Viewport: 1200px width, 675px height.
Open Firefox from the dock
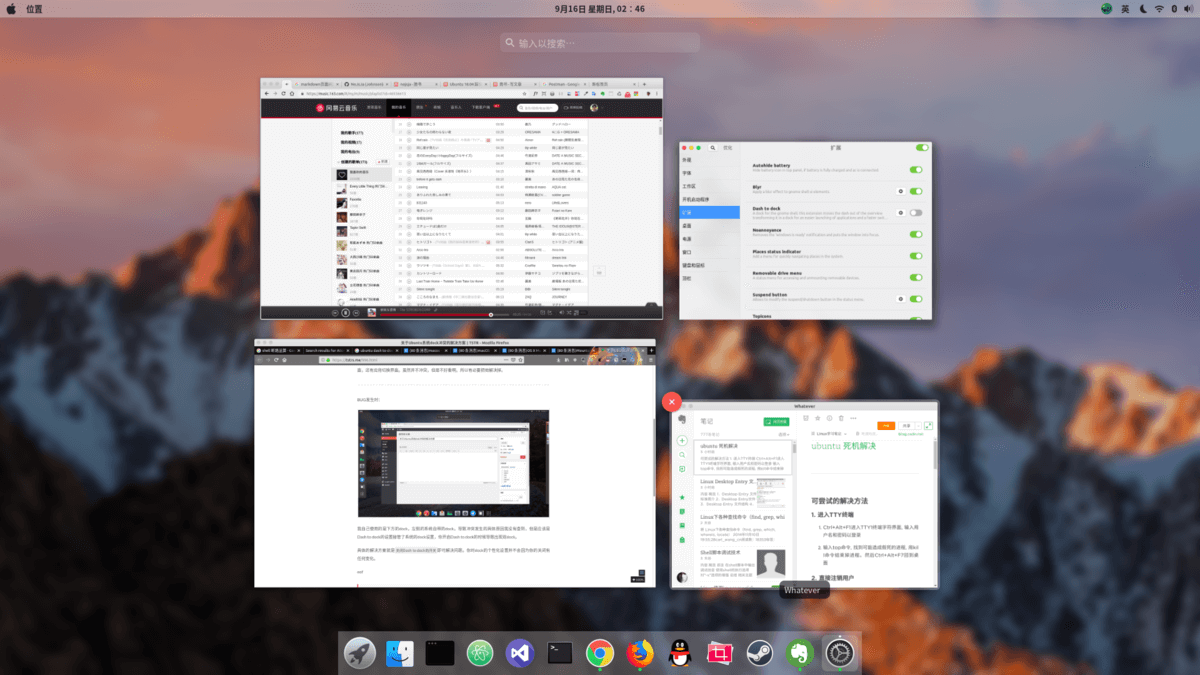(x=640, y=653)
